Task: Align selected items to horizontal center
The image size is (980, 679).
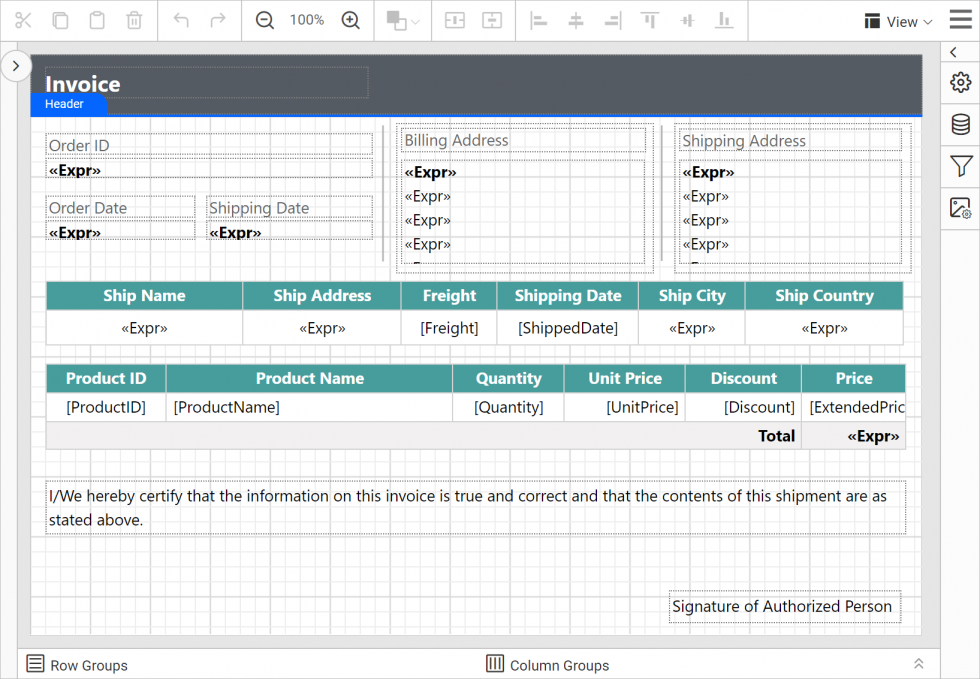Action: (x=576, y=21)
